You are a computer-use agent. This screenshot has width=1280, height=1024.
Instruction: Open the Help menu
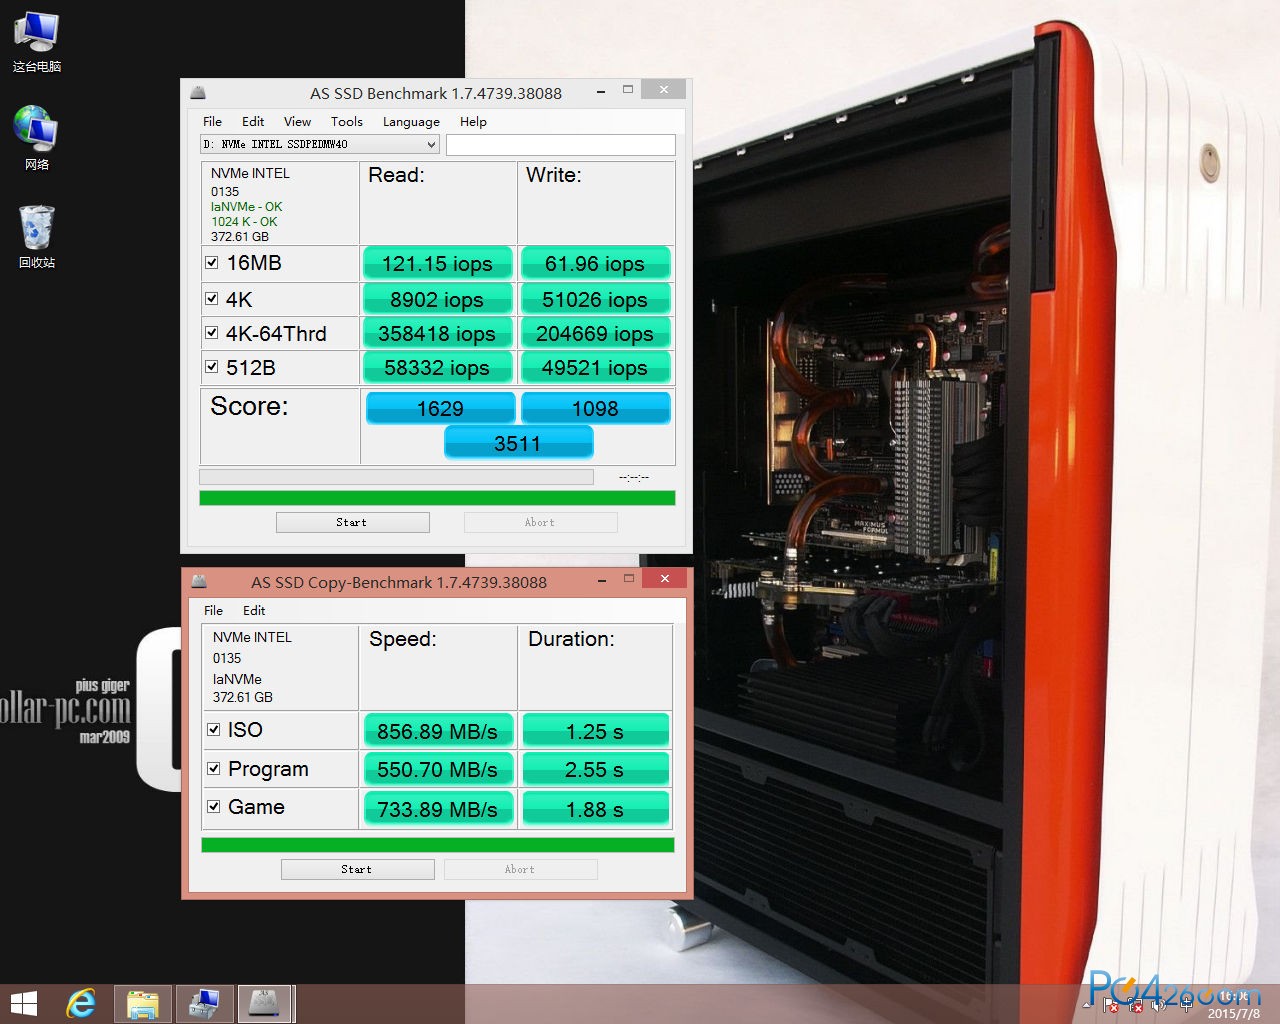[x=473, y=121]
